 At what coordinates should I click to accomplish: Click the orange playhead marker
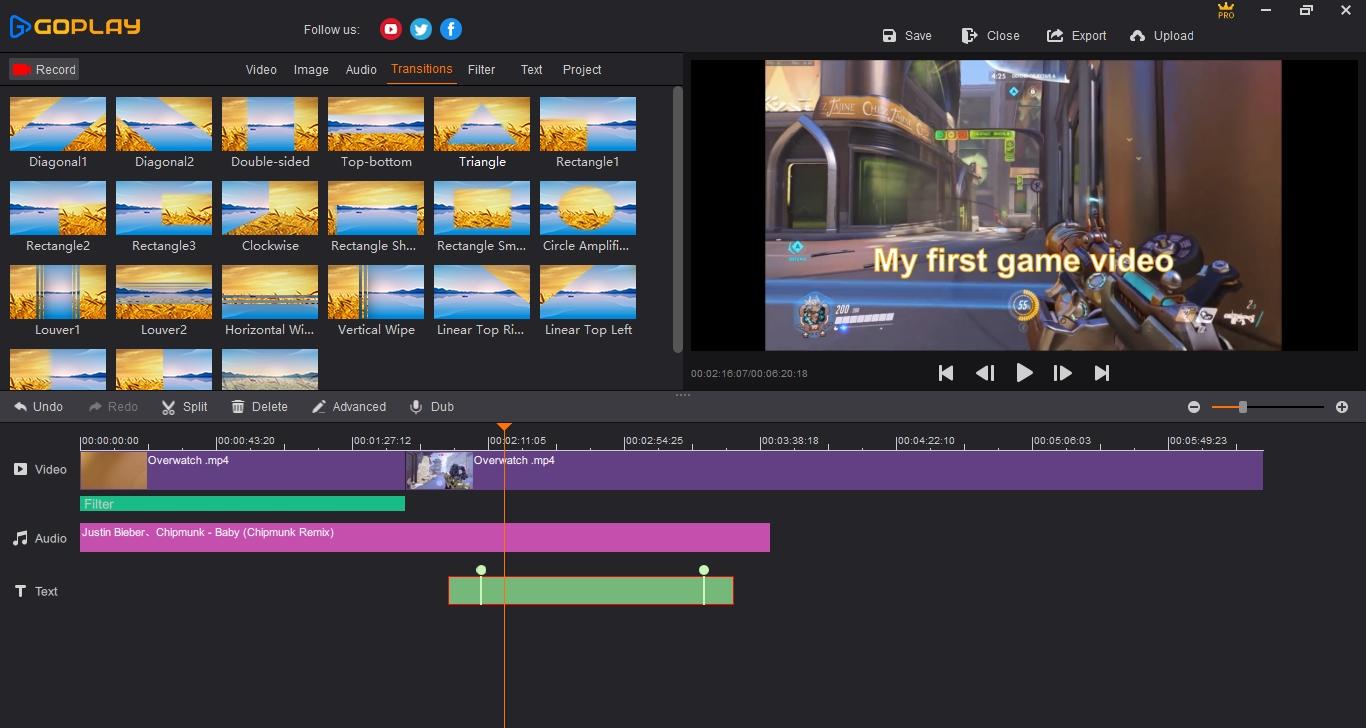coord(504,427)
